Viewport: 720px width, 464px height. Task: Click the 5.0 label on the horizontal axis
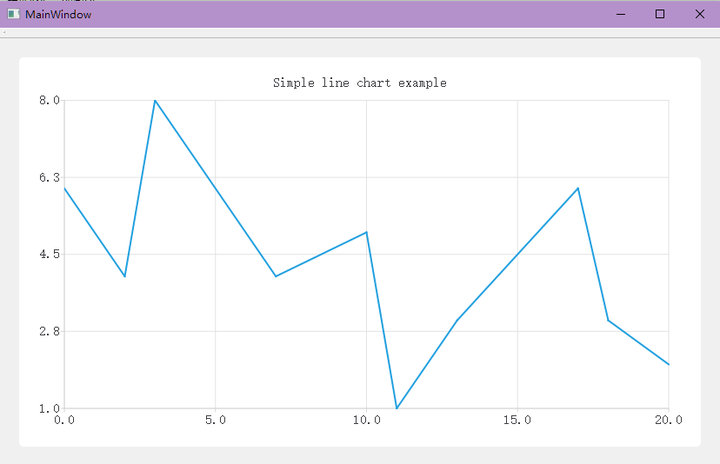(x=215, y=421)
